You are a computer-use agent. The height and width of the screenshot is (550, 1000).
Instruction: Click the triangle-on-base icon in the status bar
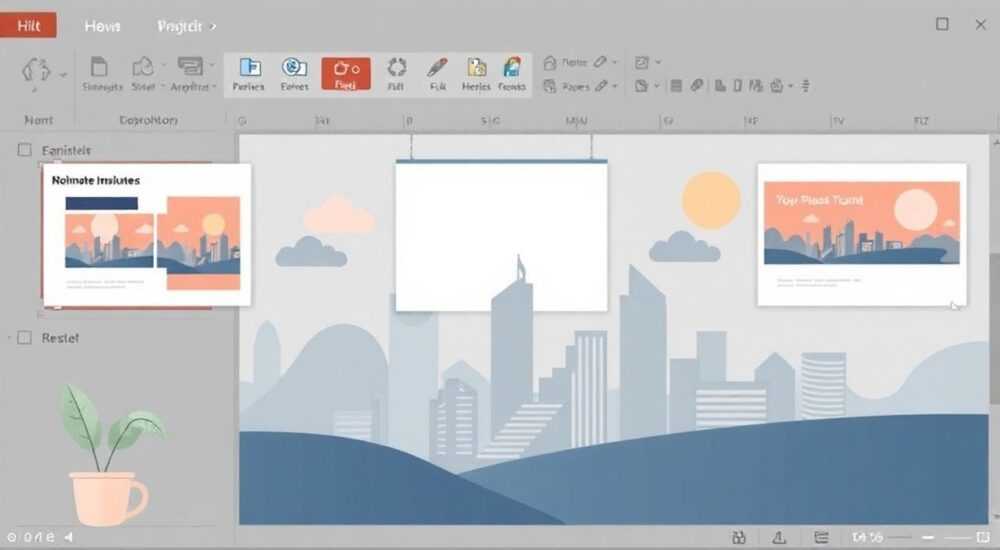[779, 538]
